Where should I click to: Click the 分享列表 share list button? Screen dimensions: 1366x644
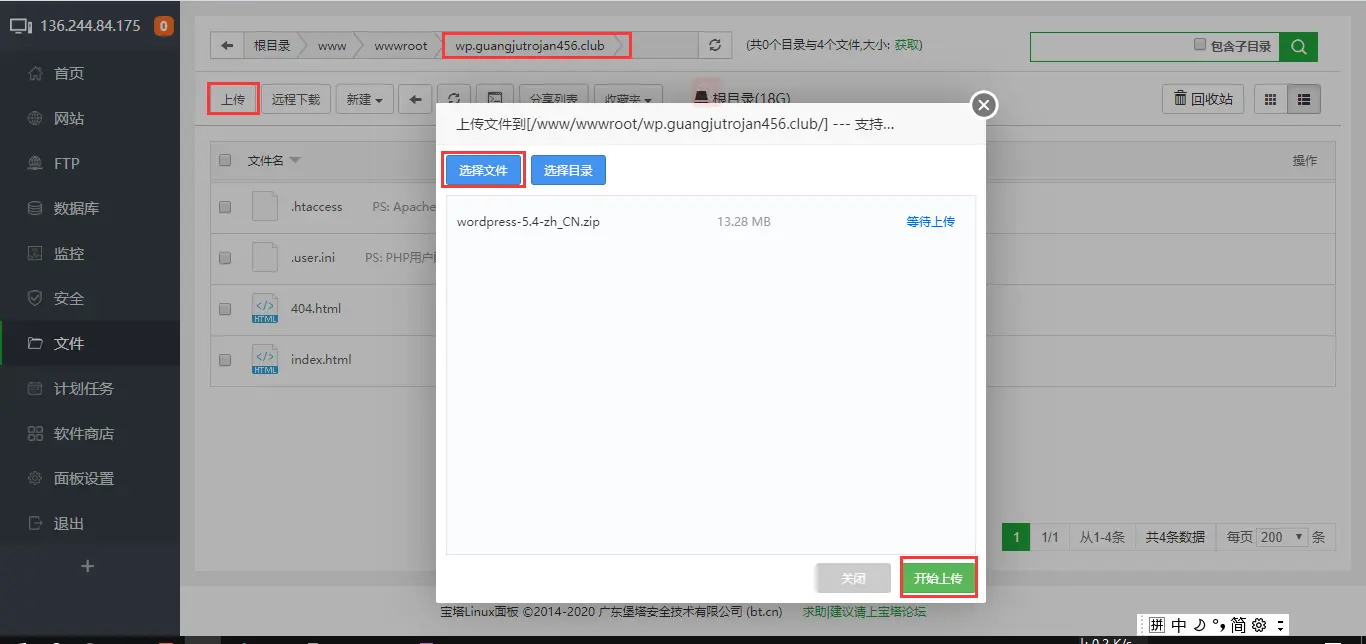click(553, 99)
